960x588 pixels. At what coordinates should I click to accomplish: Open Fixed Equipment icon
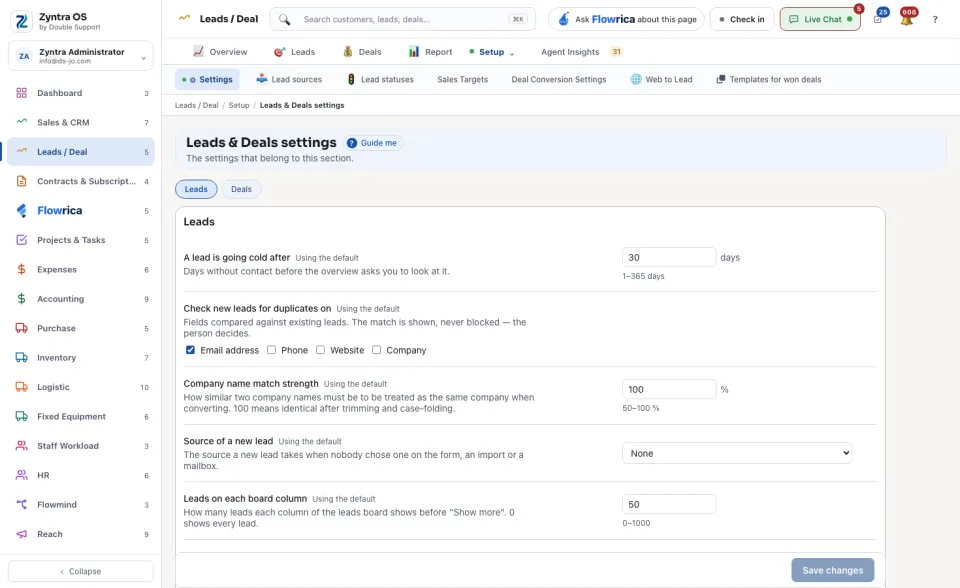pyautogui.click(x=21, y=416)
